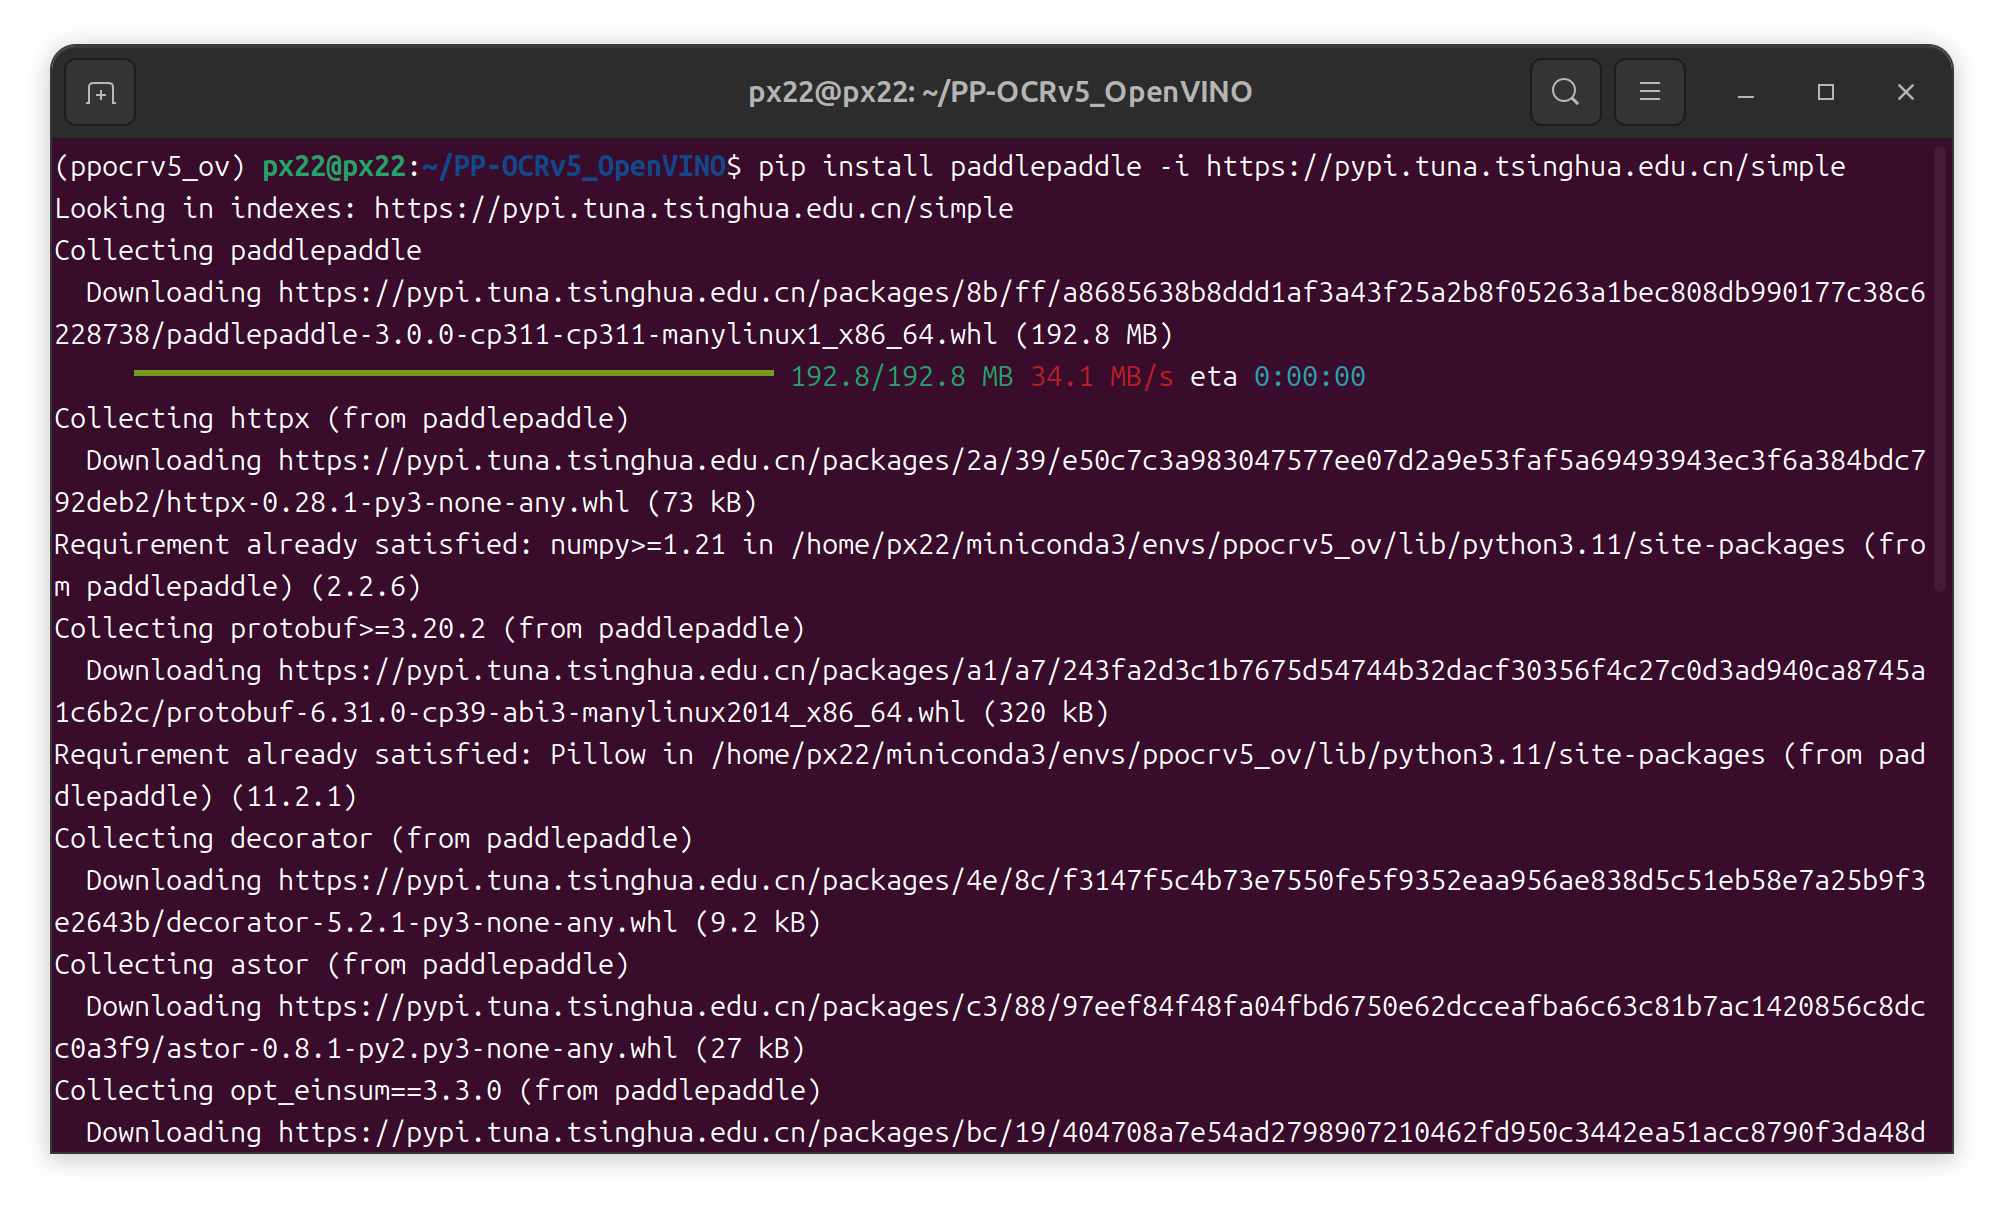Click the httpx package download URL
The height and width of the screenshot is (1210, 2004).
pos(1100,461)
